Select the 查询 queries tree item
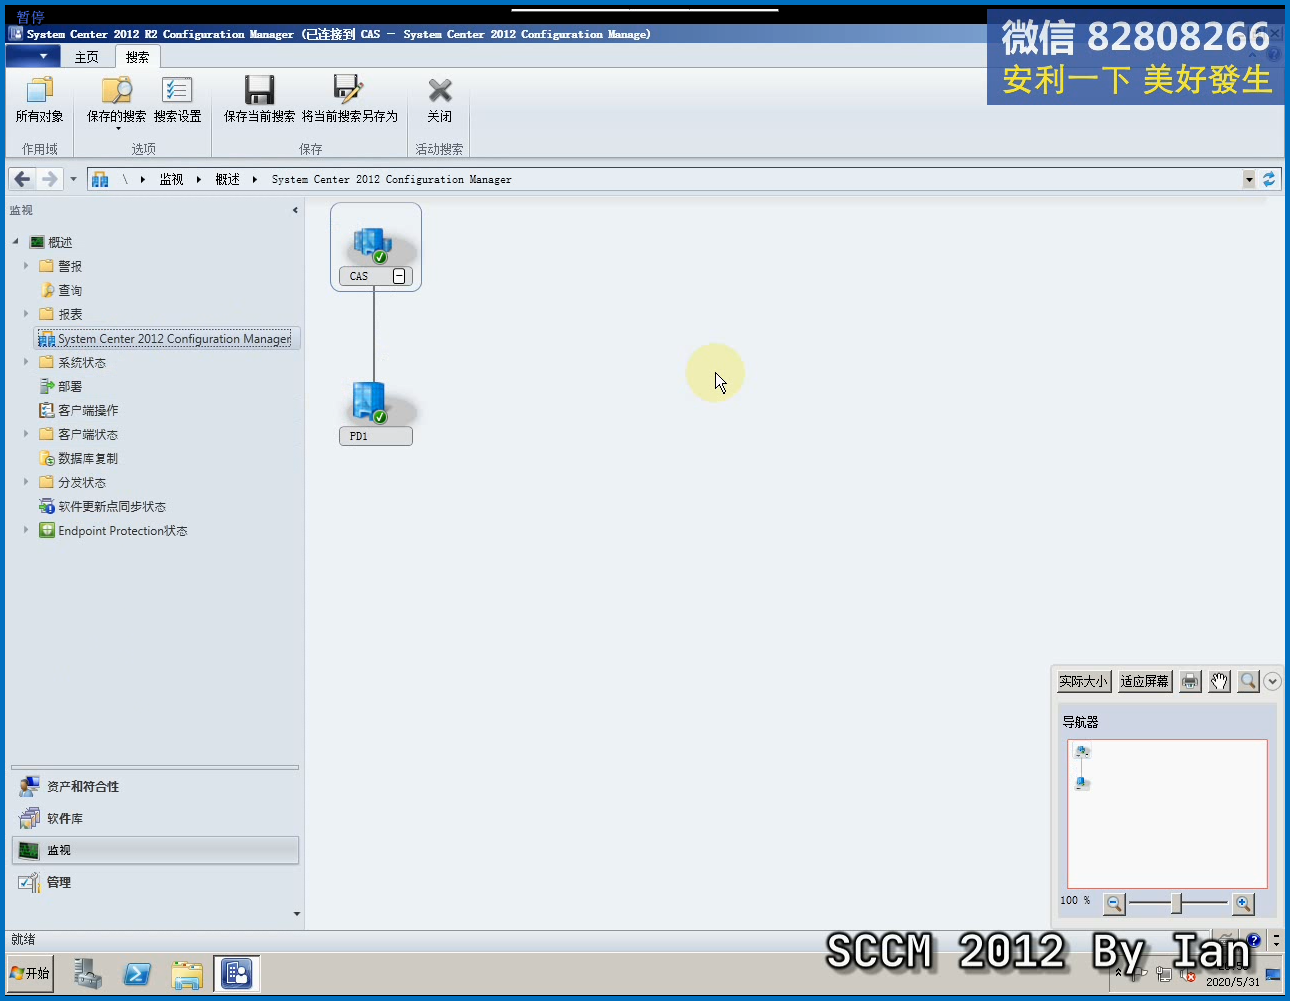1290x1001 pixels. [x=70, y=290]
